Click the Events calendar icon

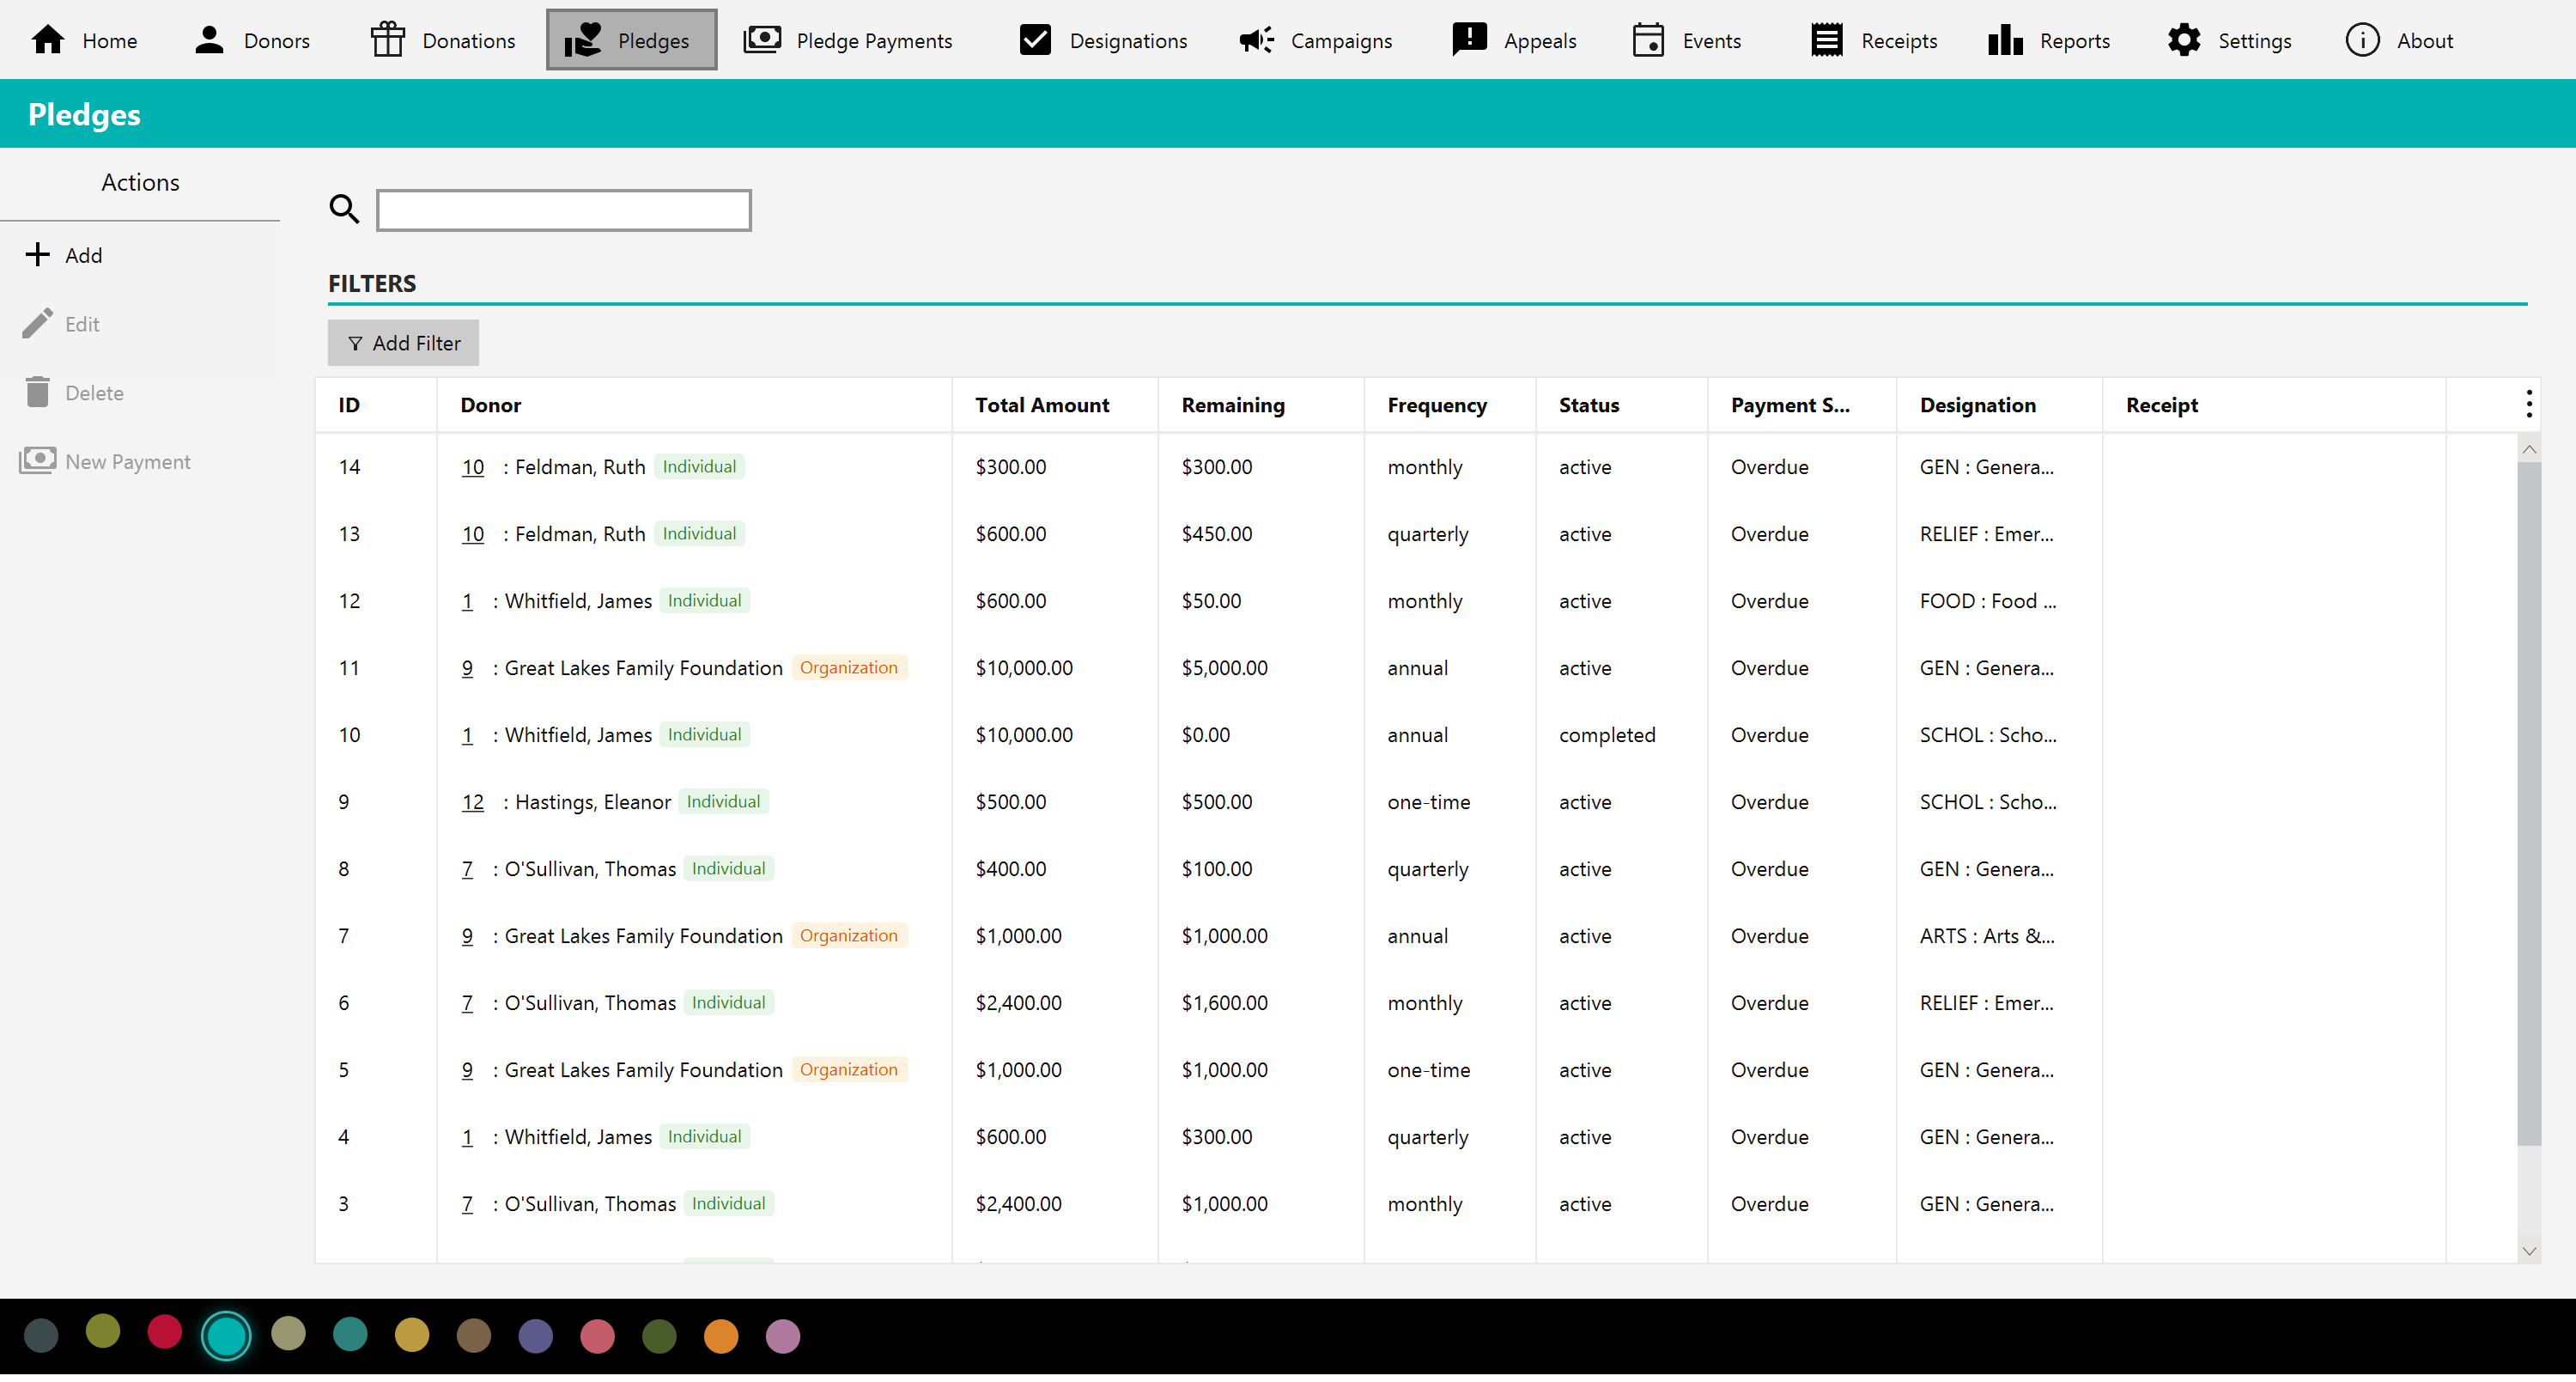[1648, 40]
